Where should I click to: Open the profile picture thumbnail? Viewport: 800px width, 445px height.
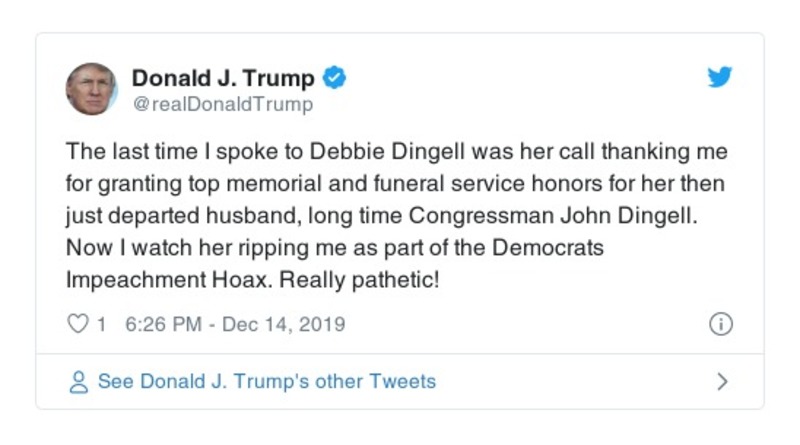92,88
